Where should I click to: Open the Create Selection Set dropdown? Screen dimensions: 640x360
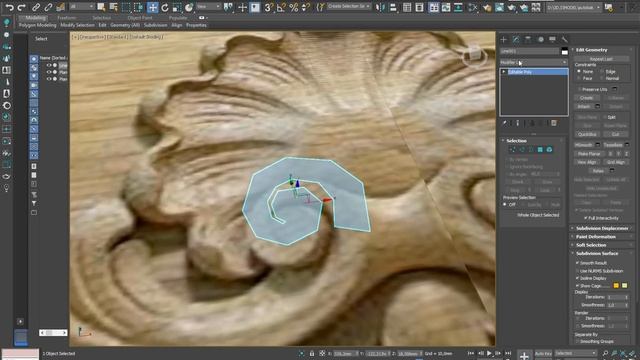349,7
